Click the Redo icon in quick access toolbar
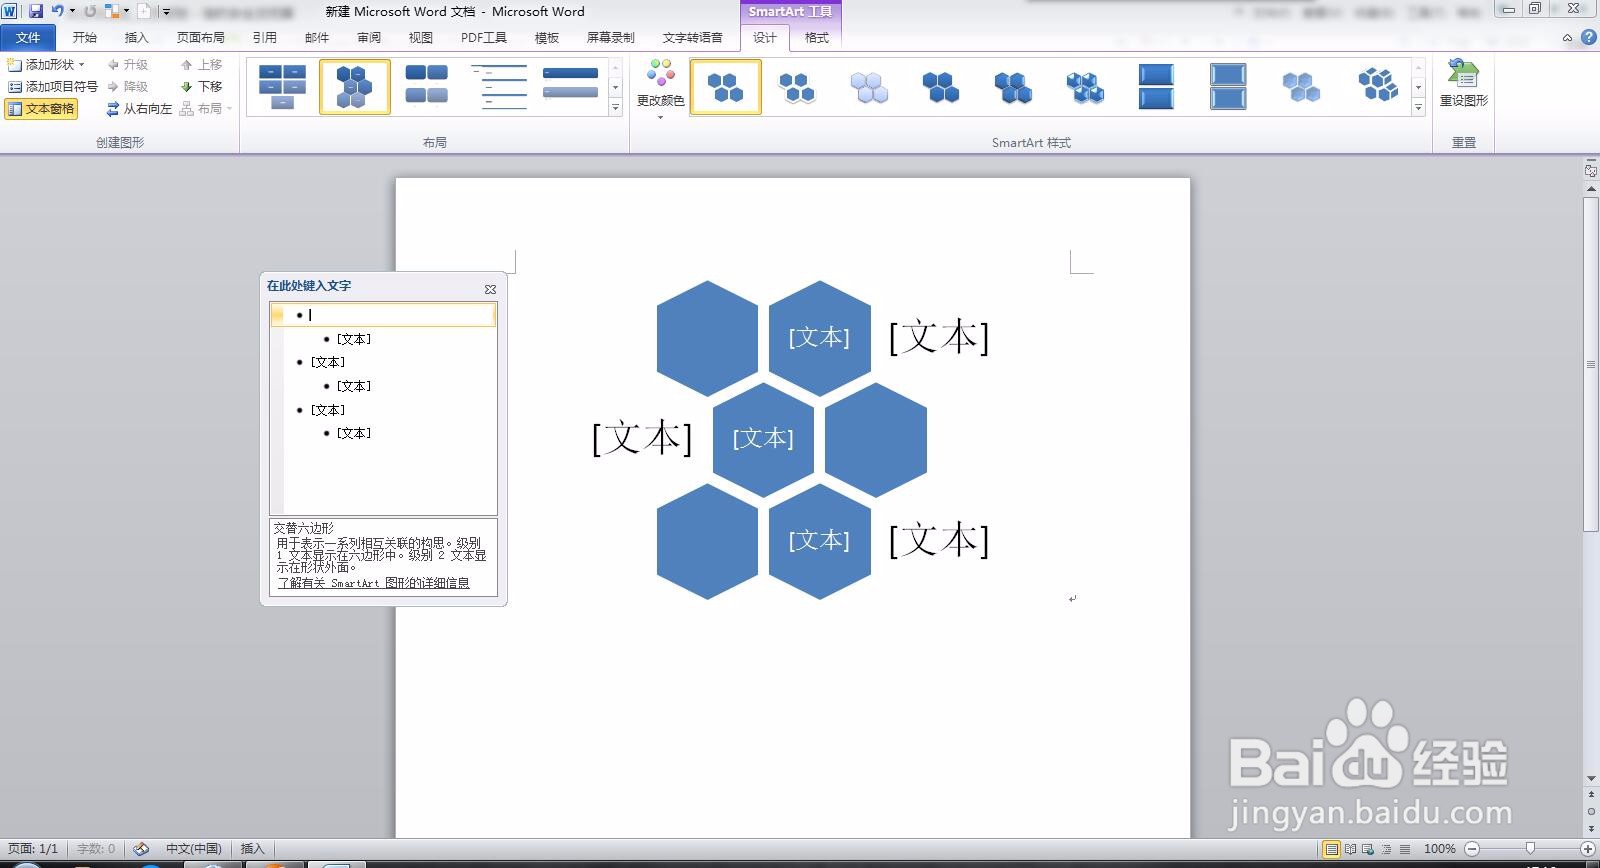 click(90, 11)
